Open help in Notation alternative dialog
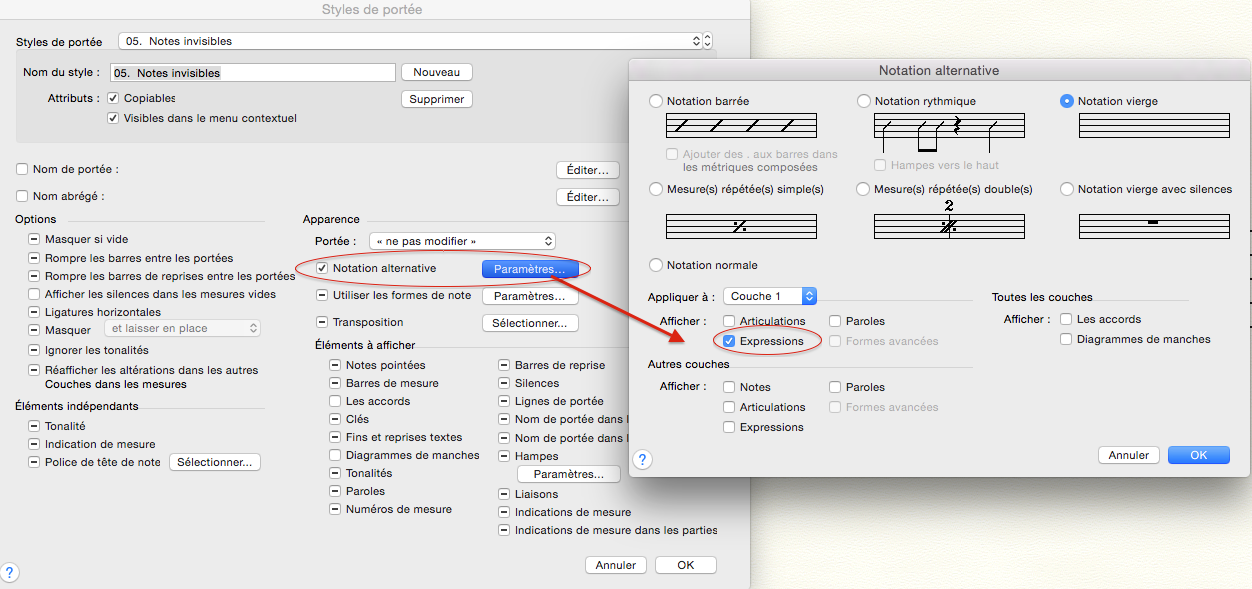The width and height of the screenshot is (1252, 589). (643, 459)
